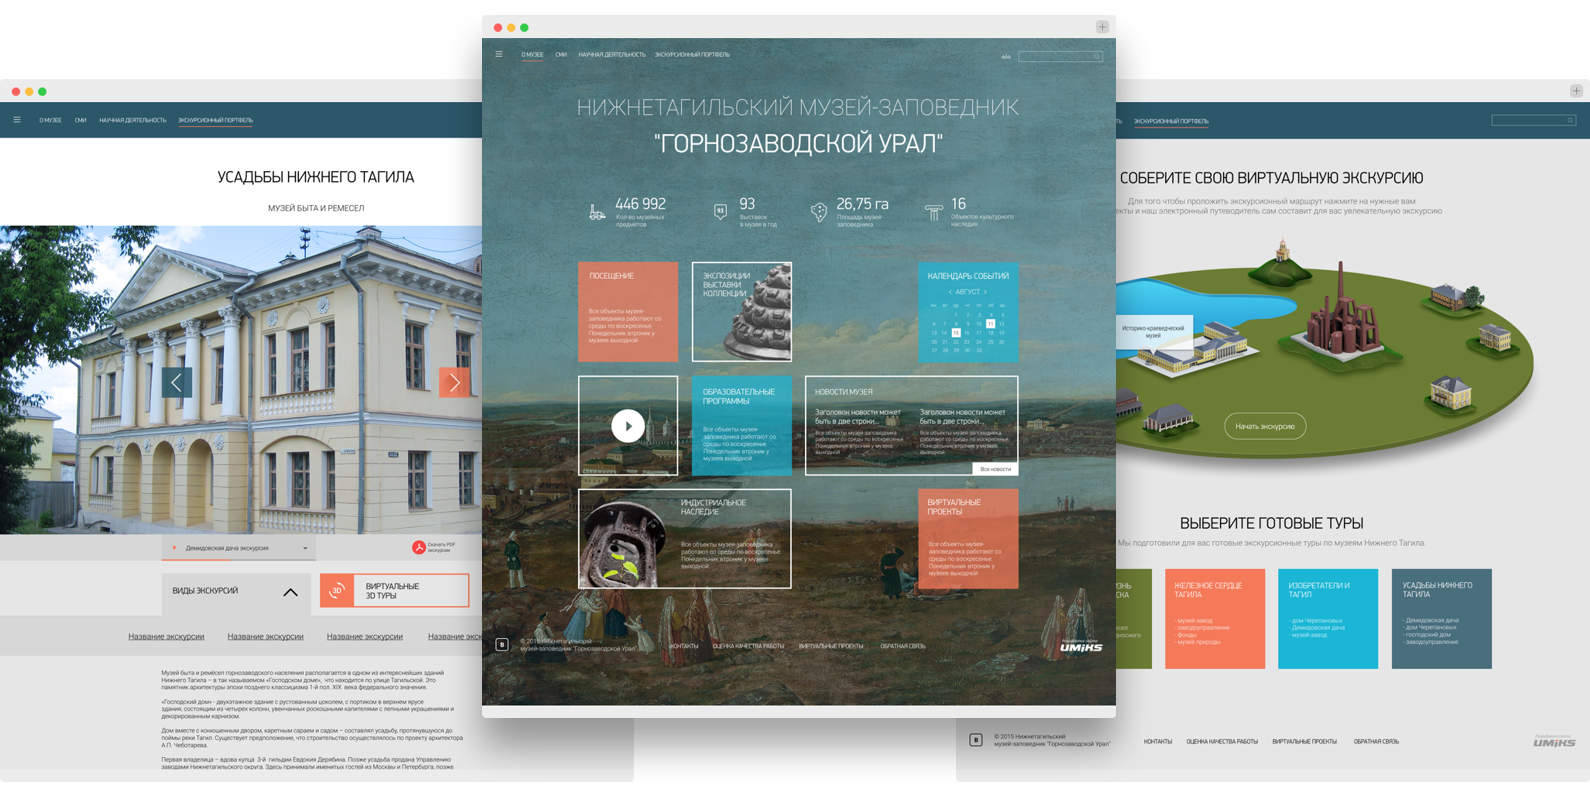Open the Демидовская дача экскурсия dropdown
The image size is (1590, 791).
(304, 548)
